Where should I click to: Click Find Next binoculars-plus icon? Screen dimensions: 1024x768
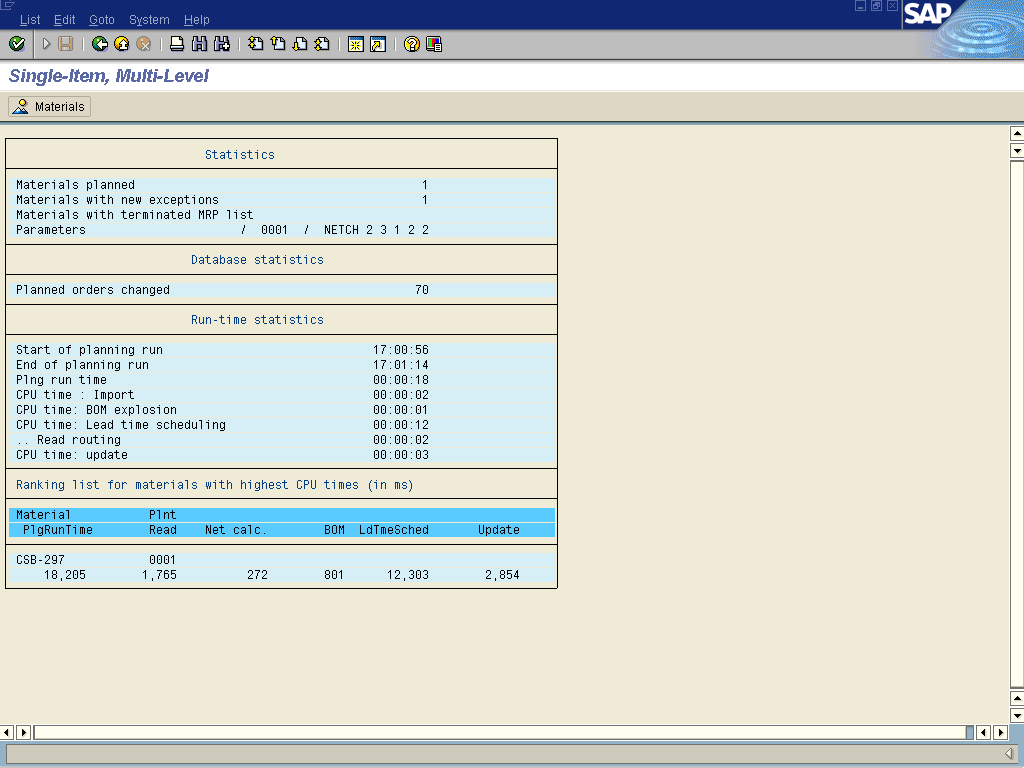pos(222,44)
